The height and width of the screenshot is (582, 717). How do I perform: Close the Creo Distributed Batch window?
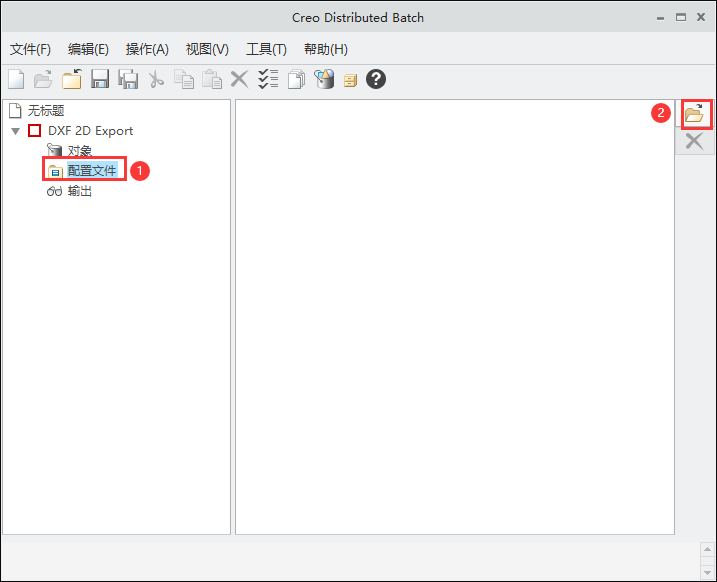[701, 17]
